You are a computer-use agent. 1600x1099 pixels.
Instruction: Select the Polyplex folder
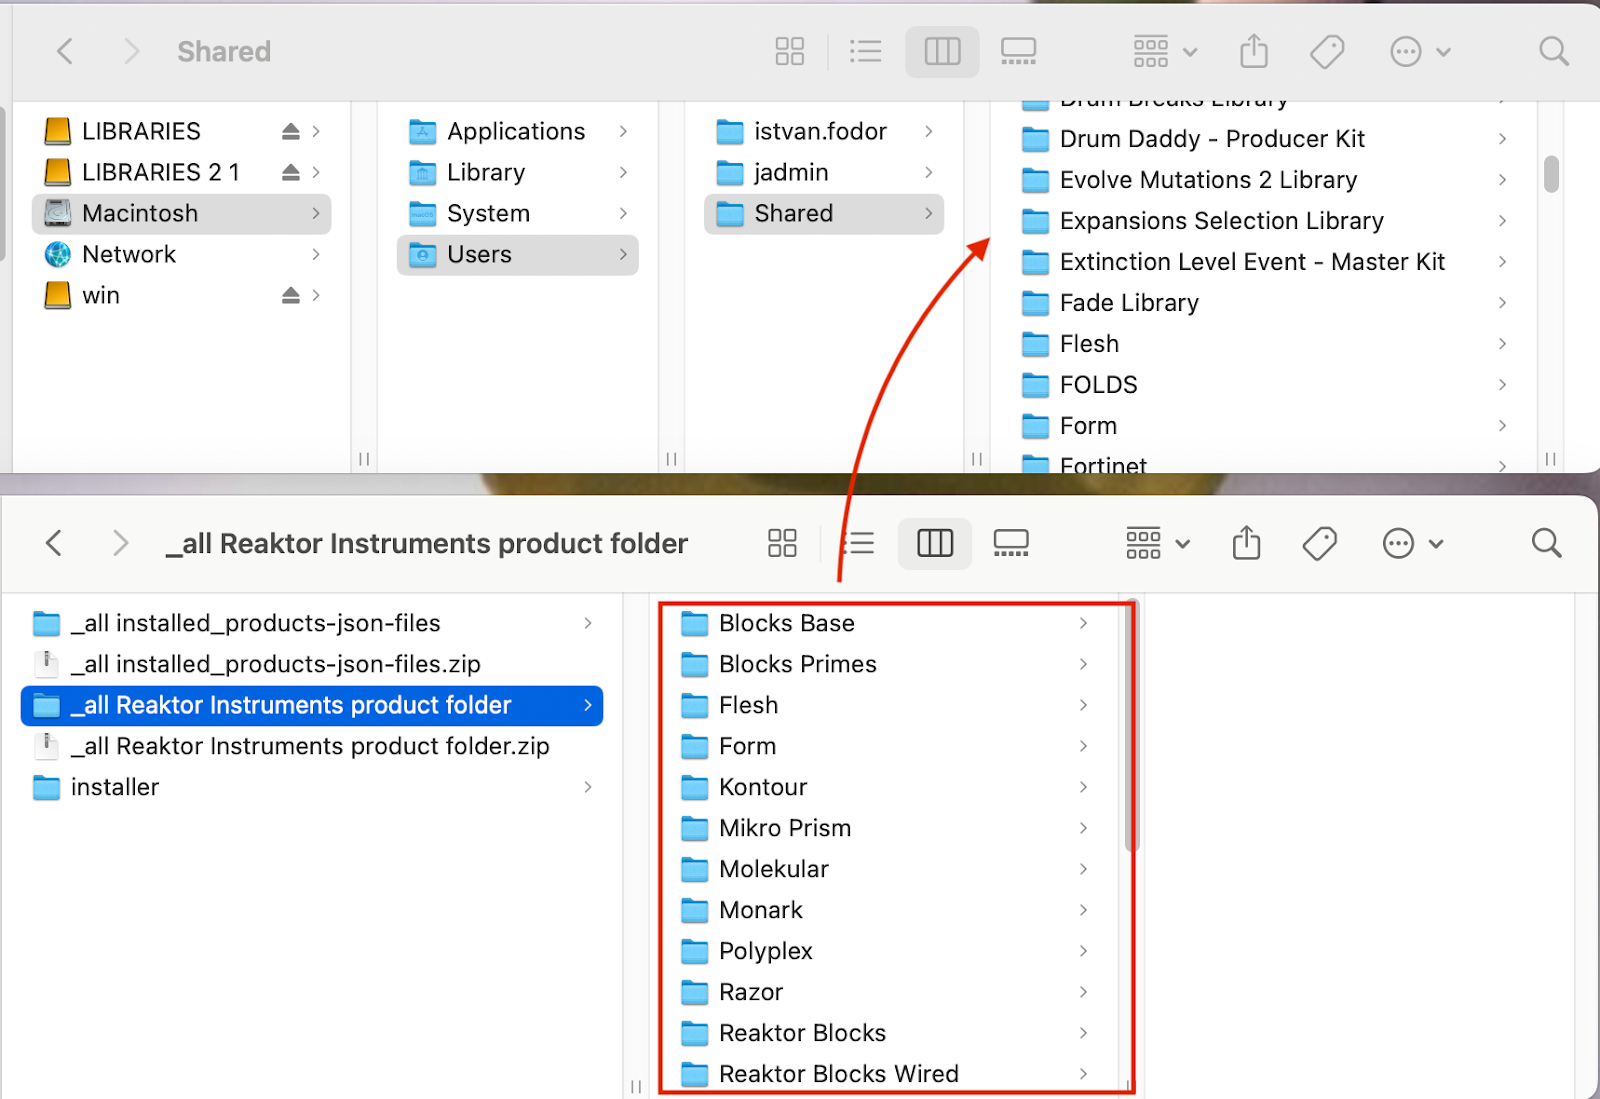(886, 951)
